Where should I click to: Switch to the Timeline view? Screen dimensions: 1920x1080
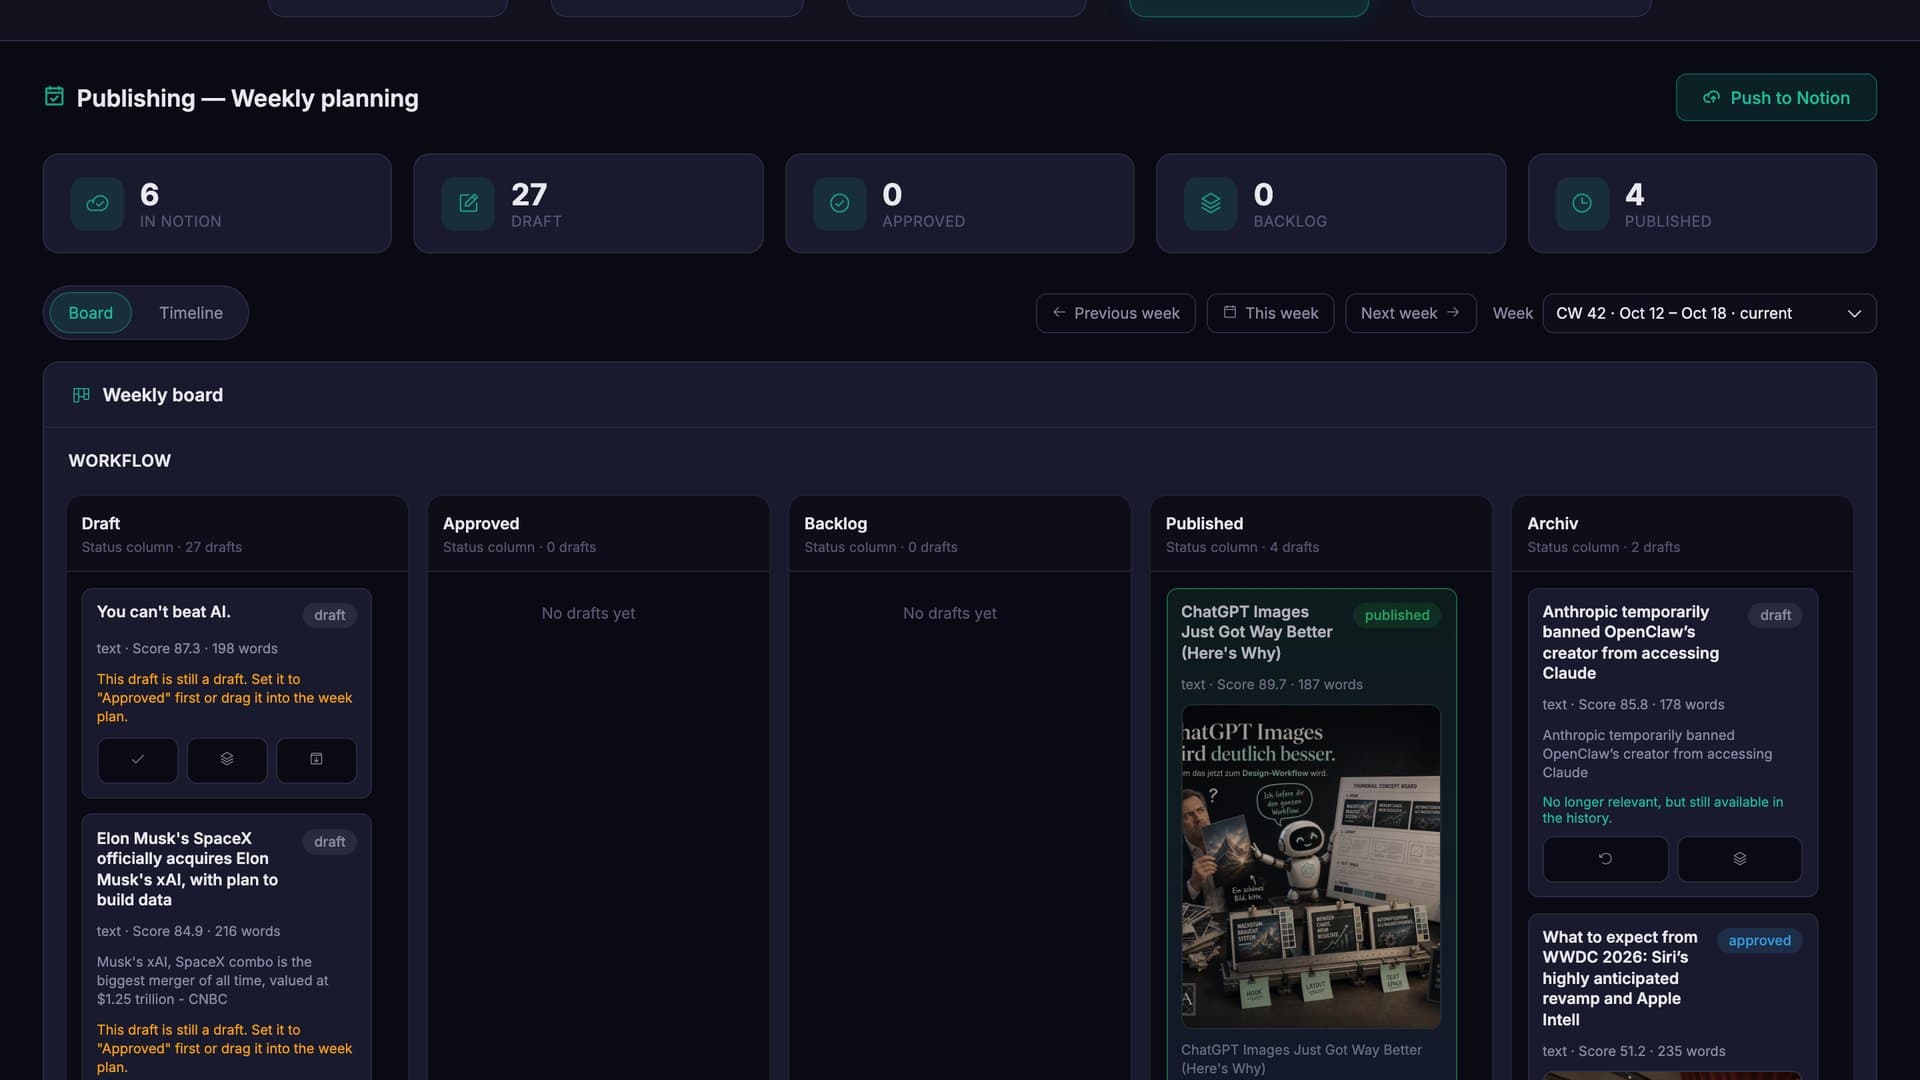click(191, 313)
